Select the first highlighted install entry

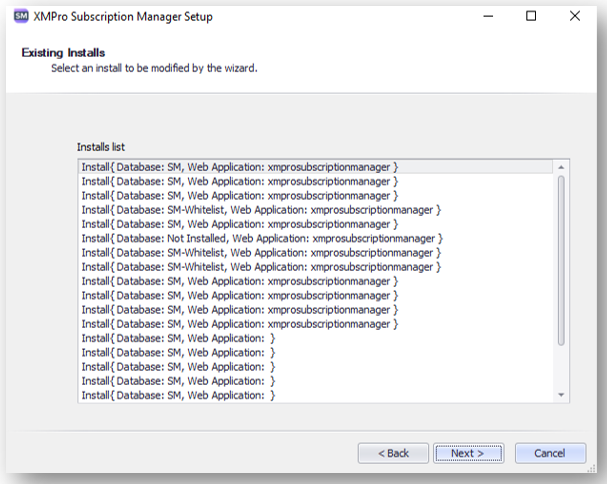point(316,167)
